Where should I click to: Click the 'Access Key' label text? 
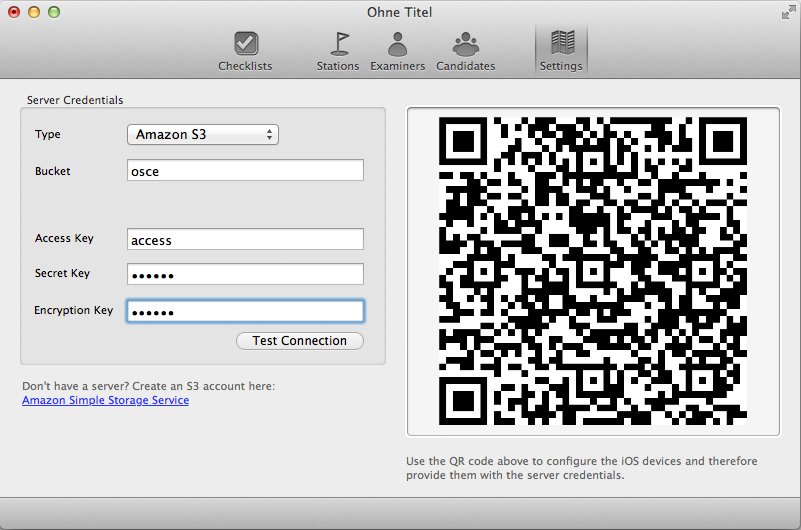(64, 238)
